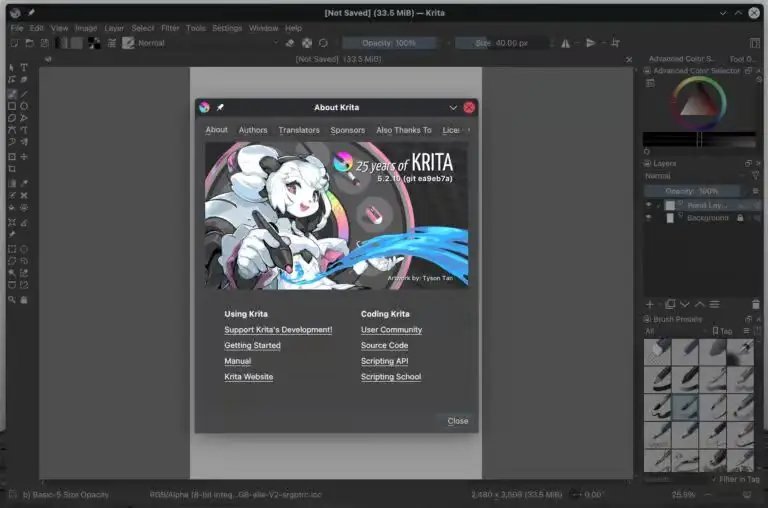Click the Save document toolbar icon
768x508 pixels.
click(45, 43)
